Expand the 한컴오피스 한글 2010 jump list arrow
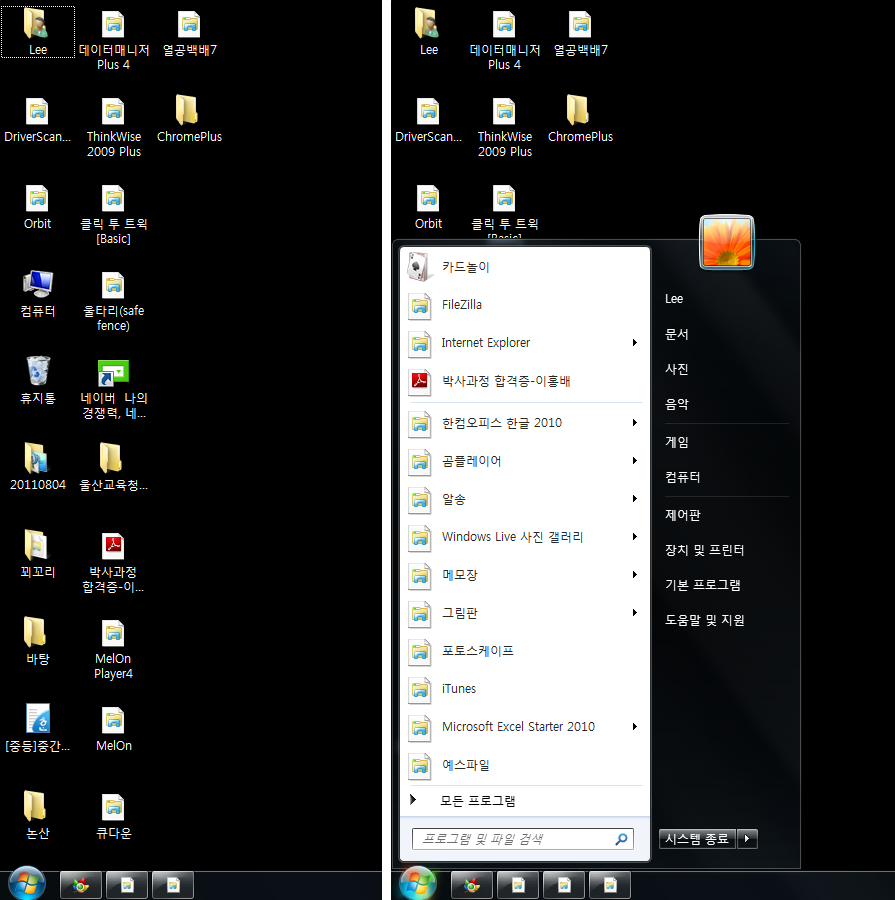The width and height of the screenshot is (895, 900). pos(634,423)
